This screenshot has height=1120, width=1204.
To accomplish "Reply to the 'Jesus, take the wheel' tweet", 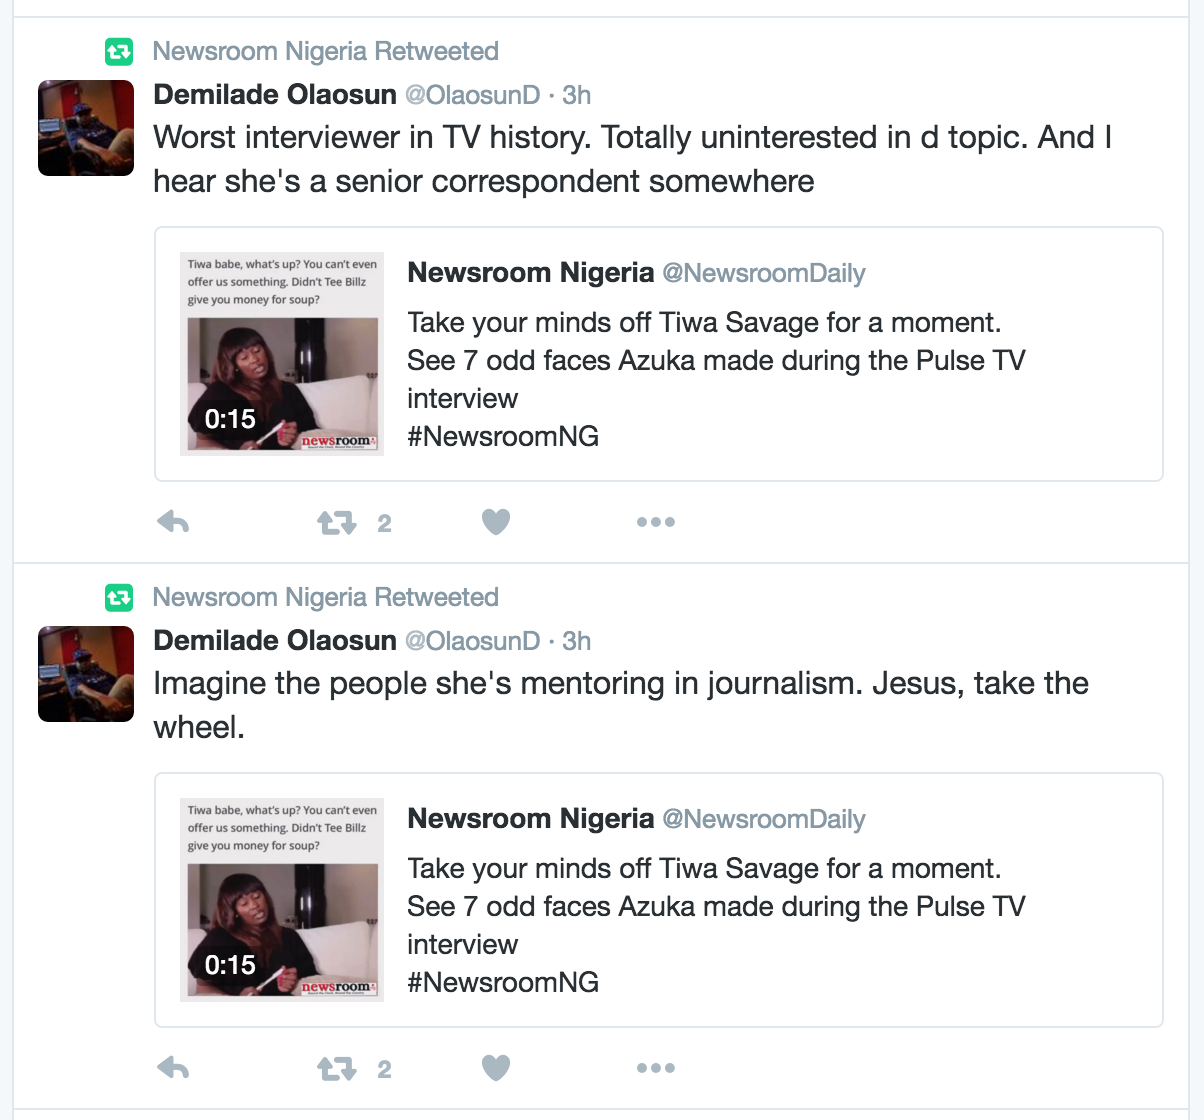I will click(x=172, y=1067).
